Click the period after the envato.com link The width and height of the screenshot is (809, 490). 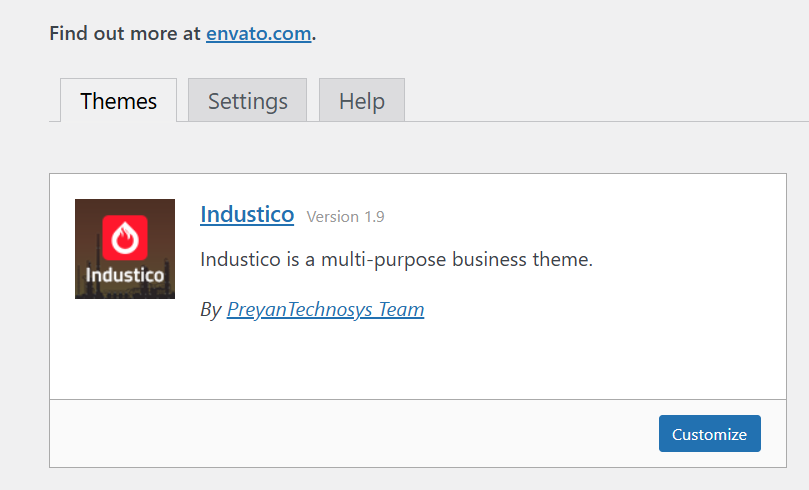pos(314,34)
